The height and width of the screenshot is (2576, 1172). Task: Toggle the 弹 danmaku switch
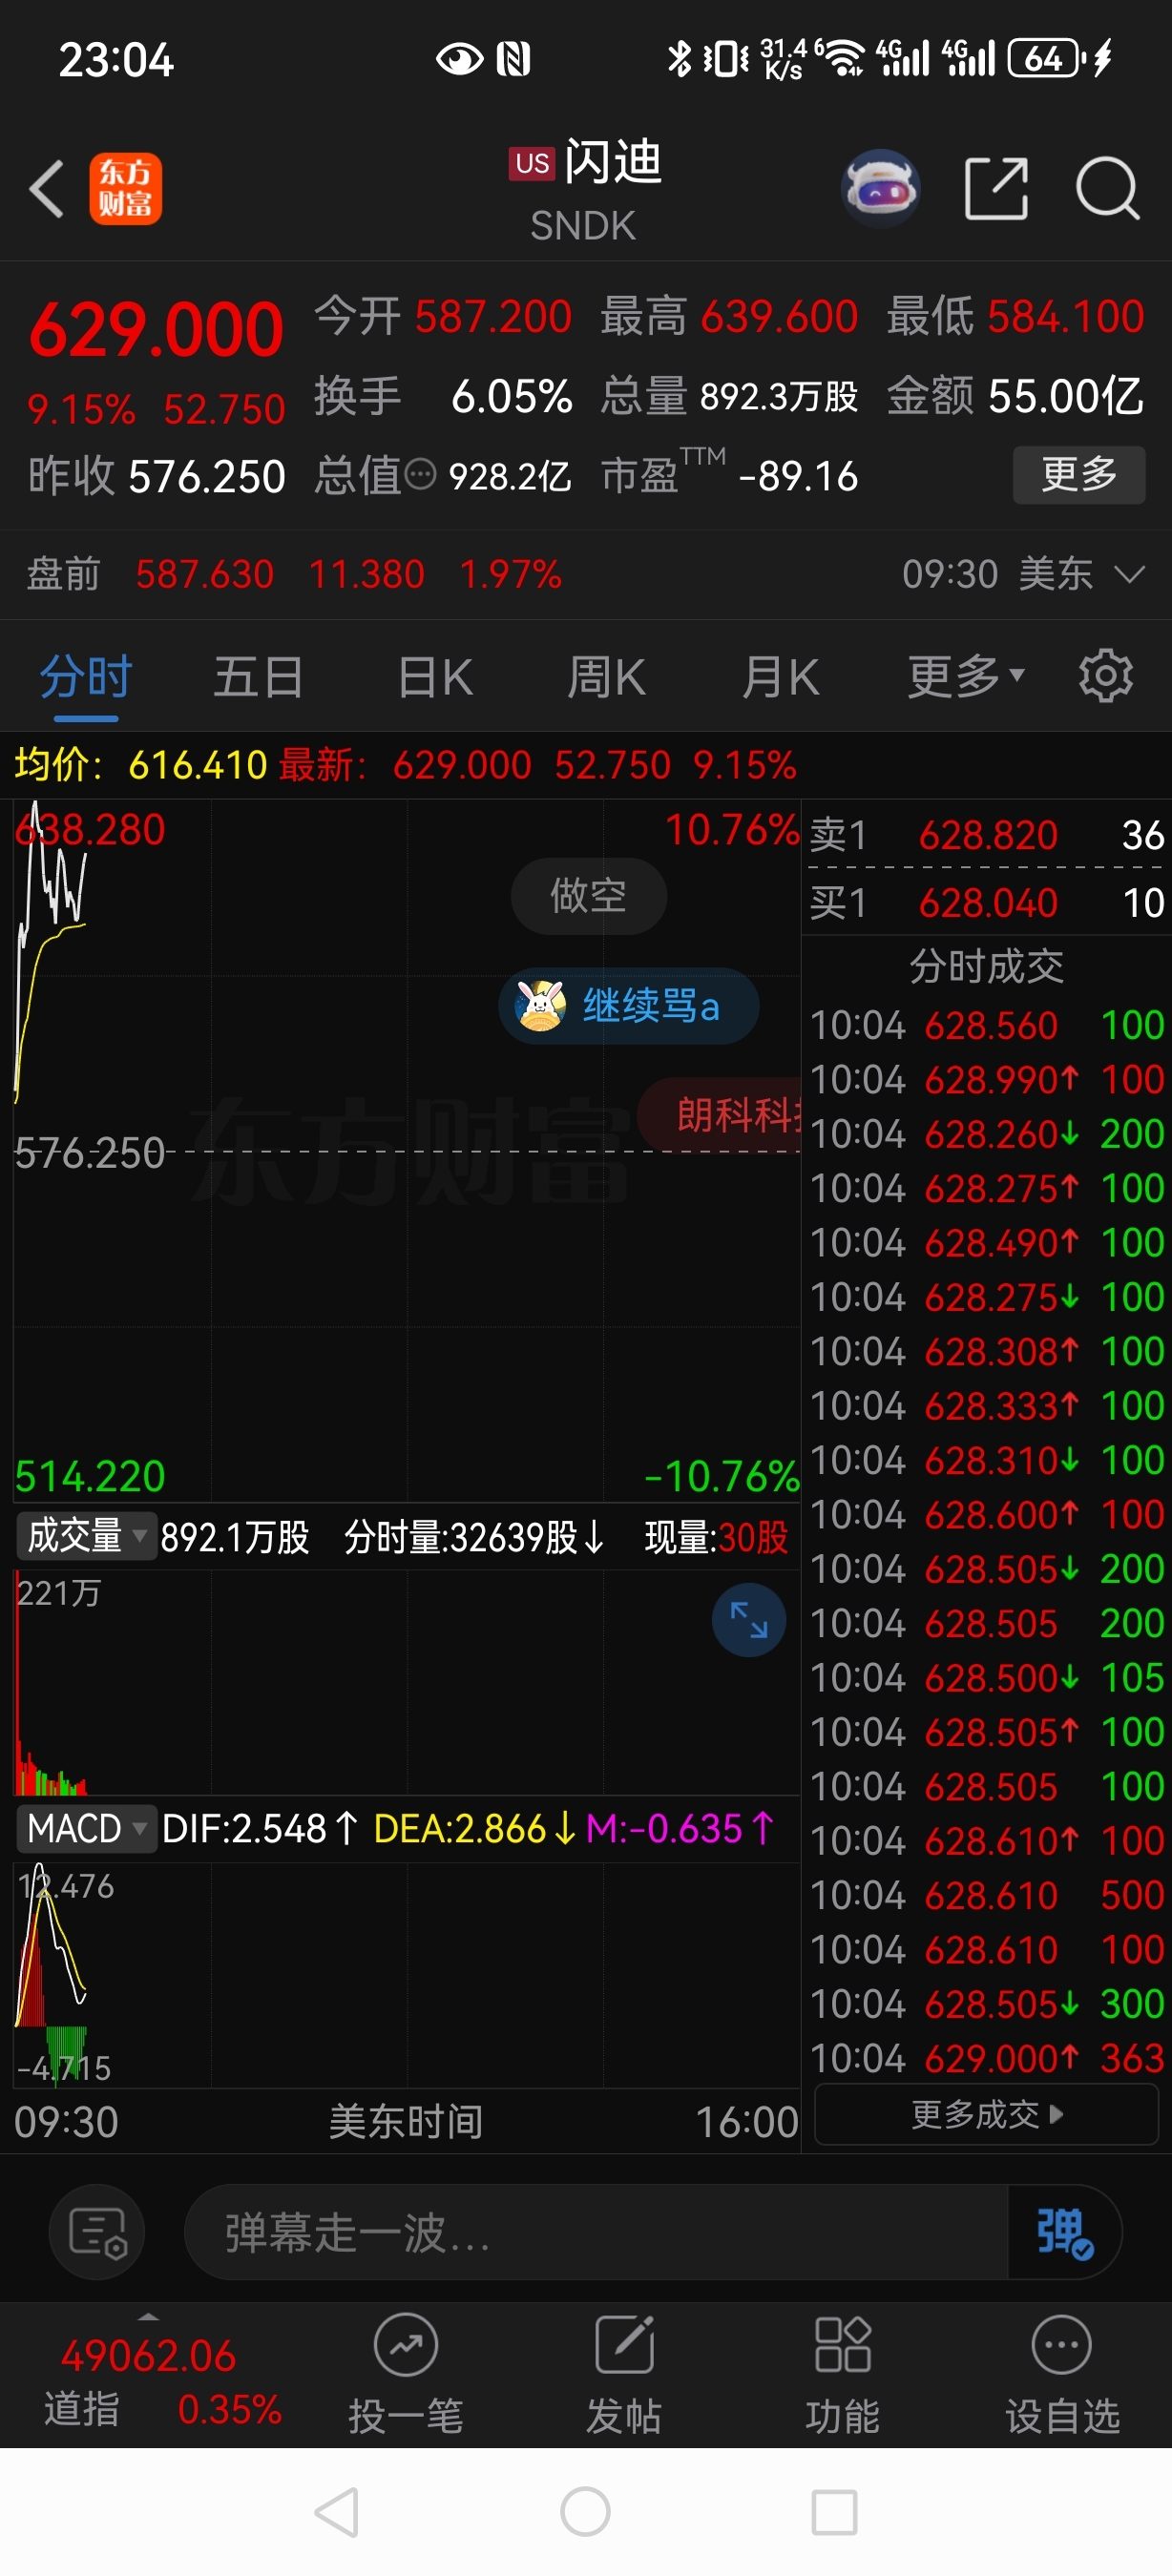click(1065, 2231)
